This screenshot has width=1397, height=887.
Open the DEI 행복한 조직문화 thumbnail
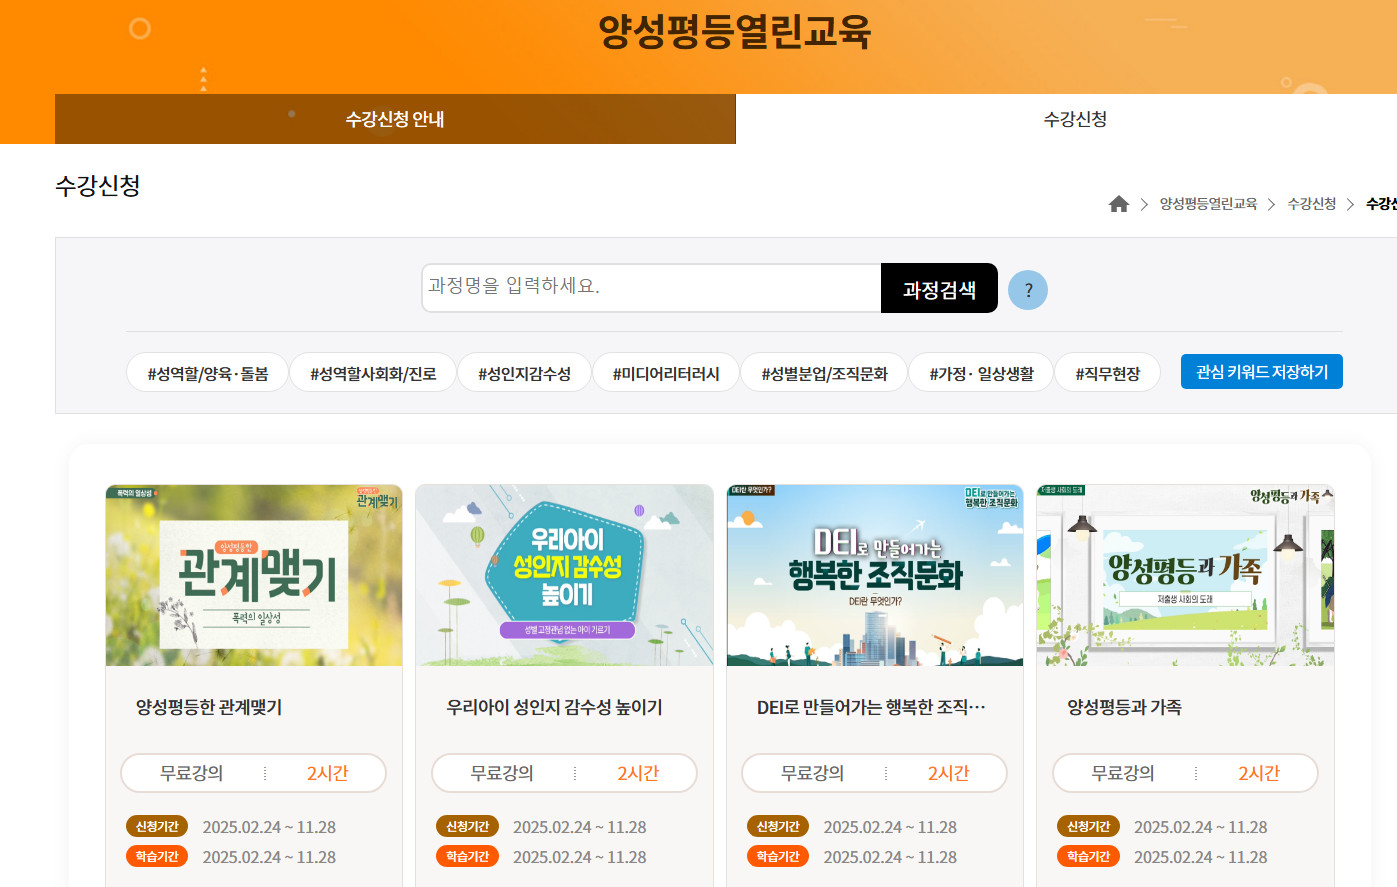(x=875, y=576)
